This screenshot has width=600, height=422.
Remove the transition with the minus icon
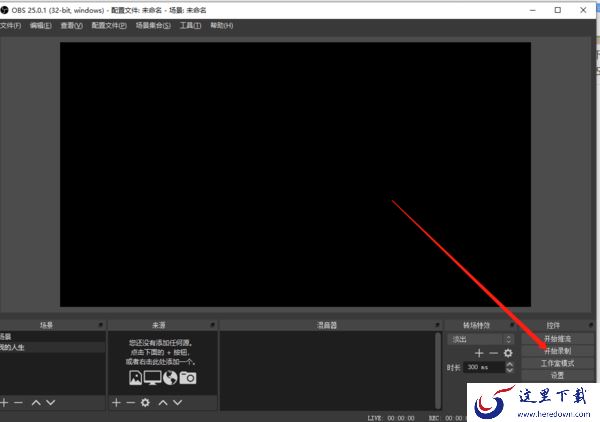point(494,353)
